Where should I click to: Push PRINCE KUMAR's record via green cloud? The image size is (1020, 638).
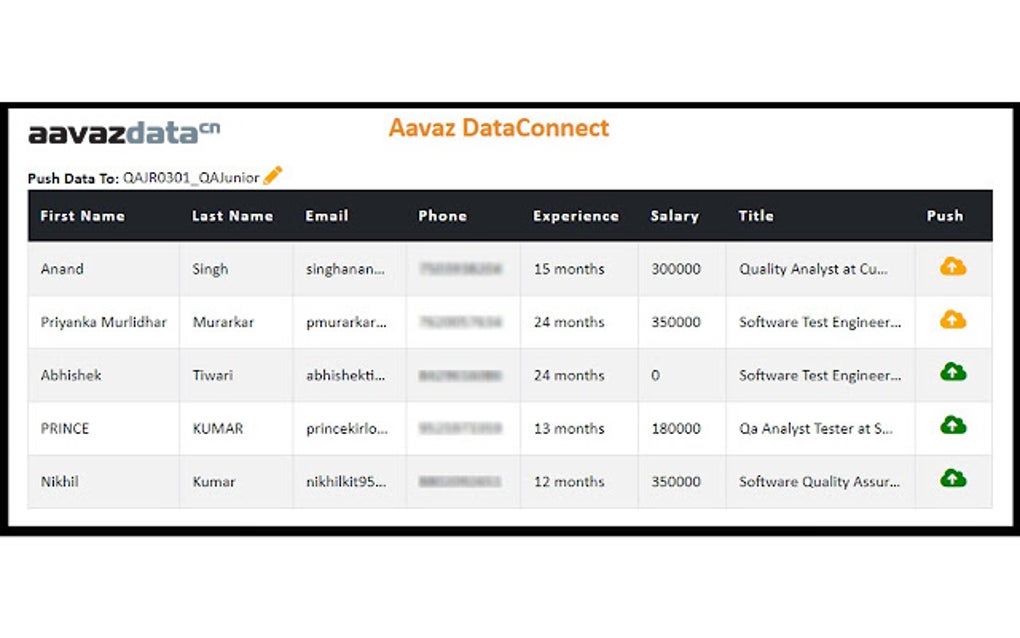953,426
